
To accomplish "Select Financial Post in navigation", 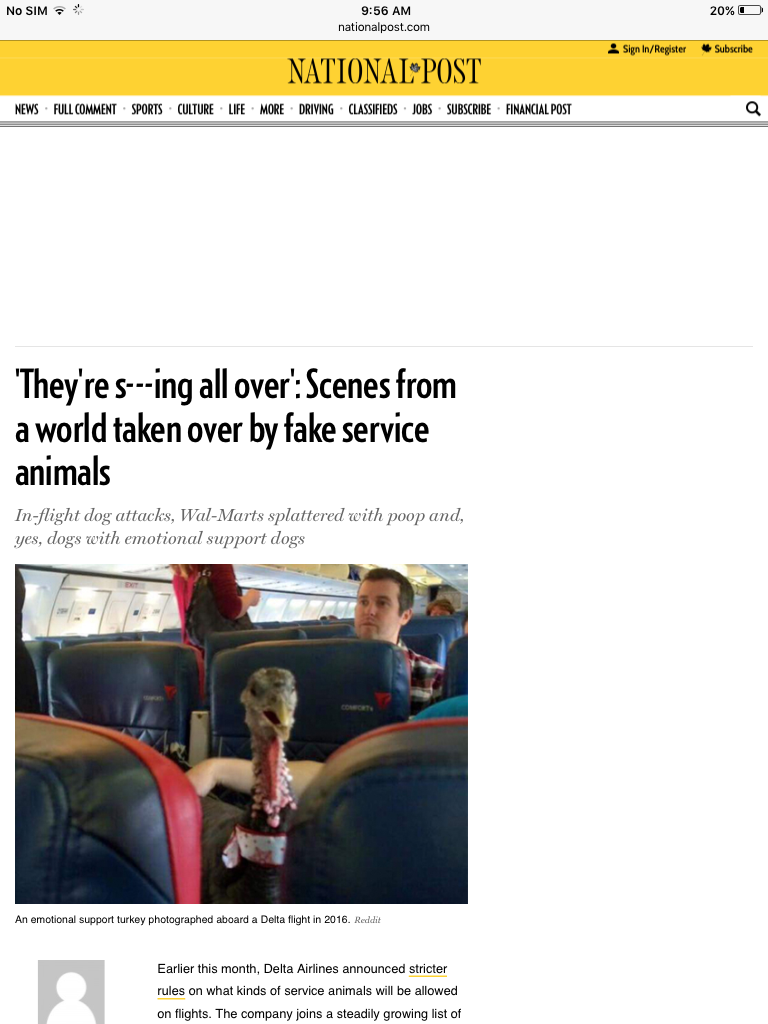I will [x=538, y=109].
